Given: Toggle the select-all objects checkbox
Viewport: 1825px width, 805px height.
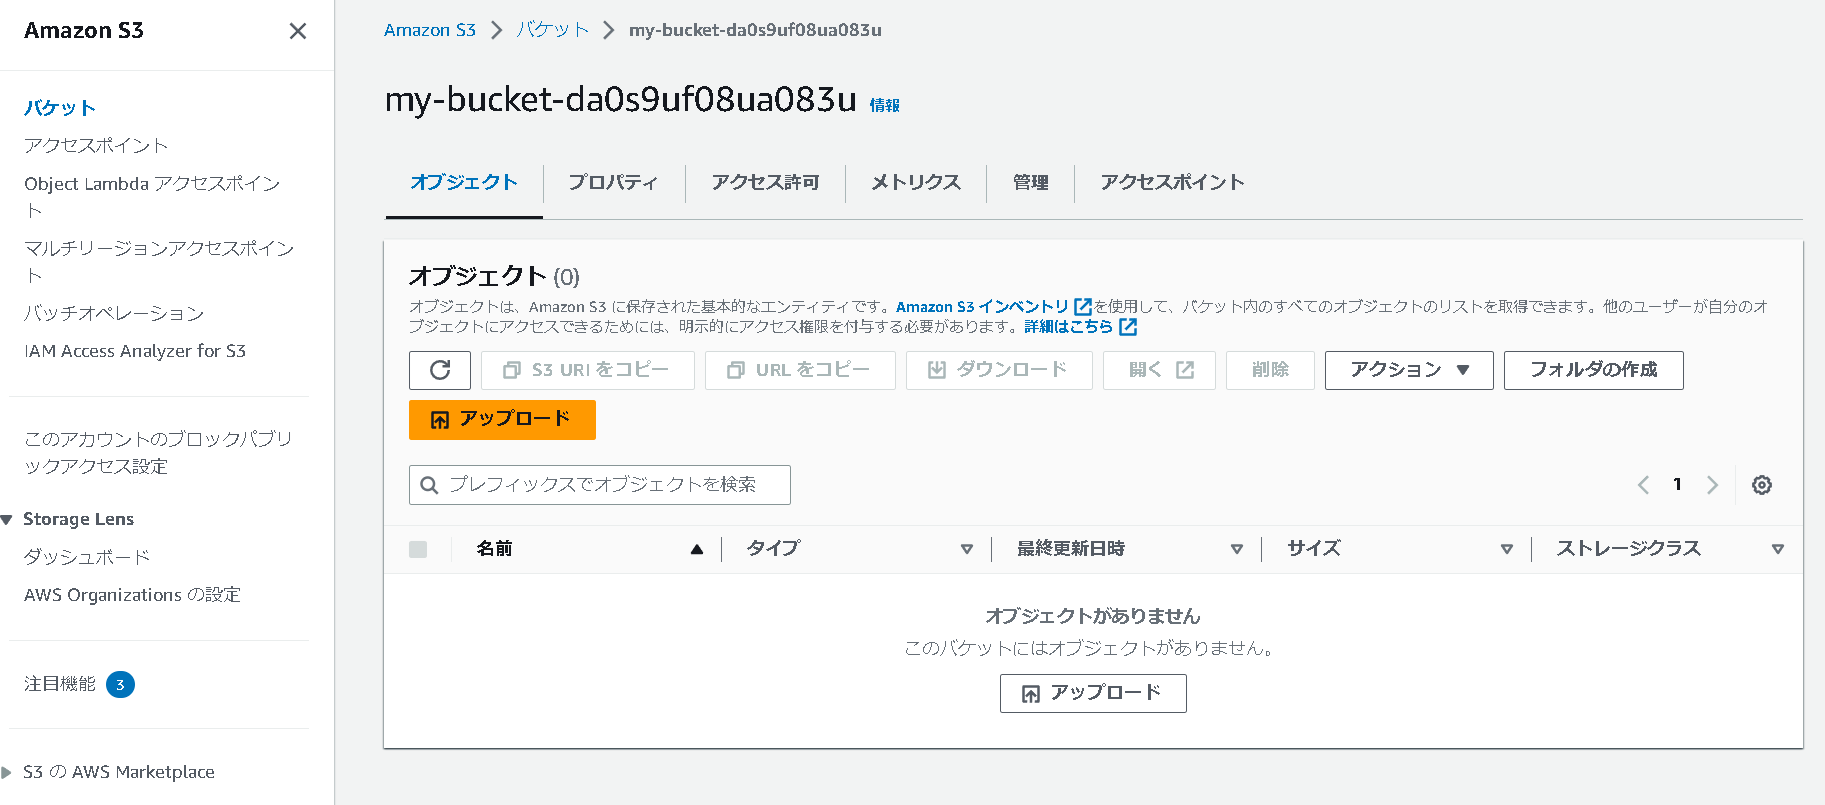Looking at the screenshot, I should [418, 549].
